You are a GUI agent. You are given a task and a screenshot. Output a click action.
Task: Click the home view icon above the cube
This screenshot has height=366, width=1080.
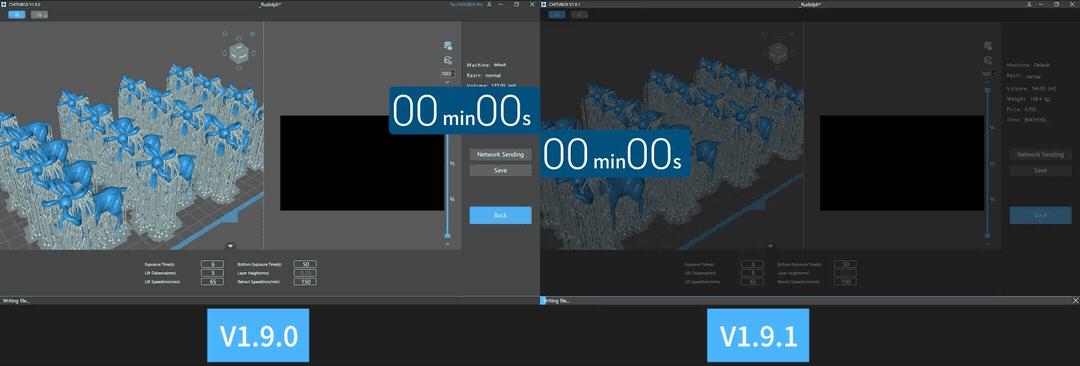click(225, 33)
